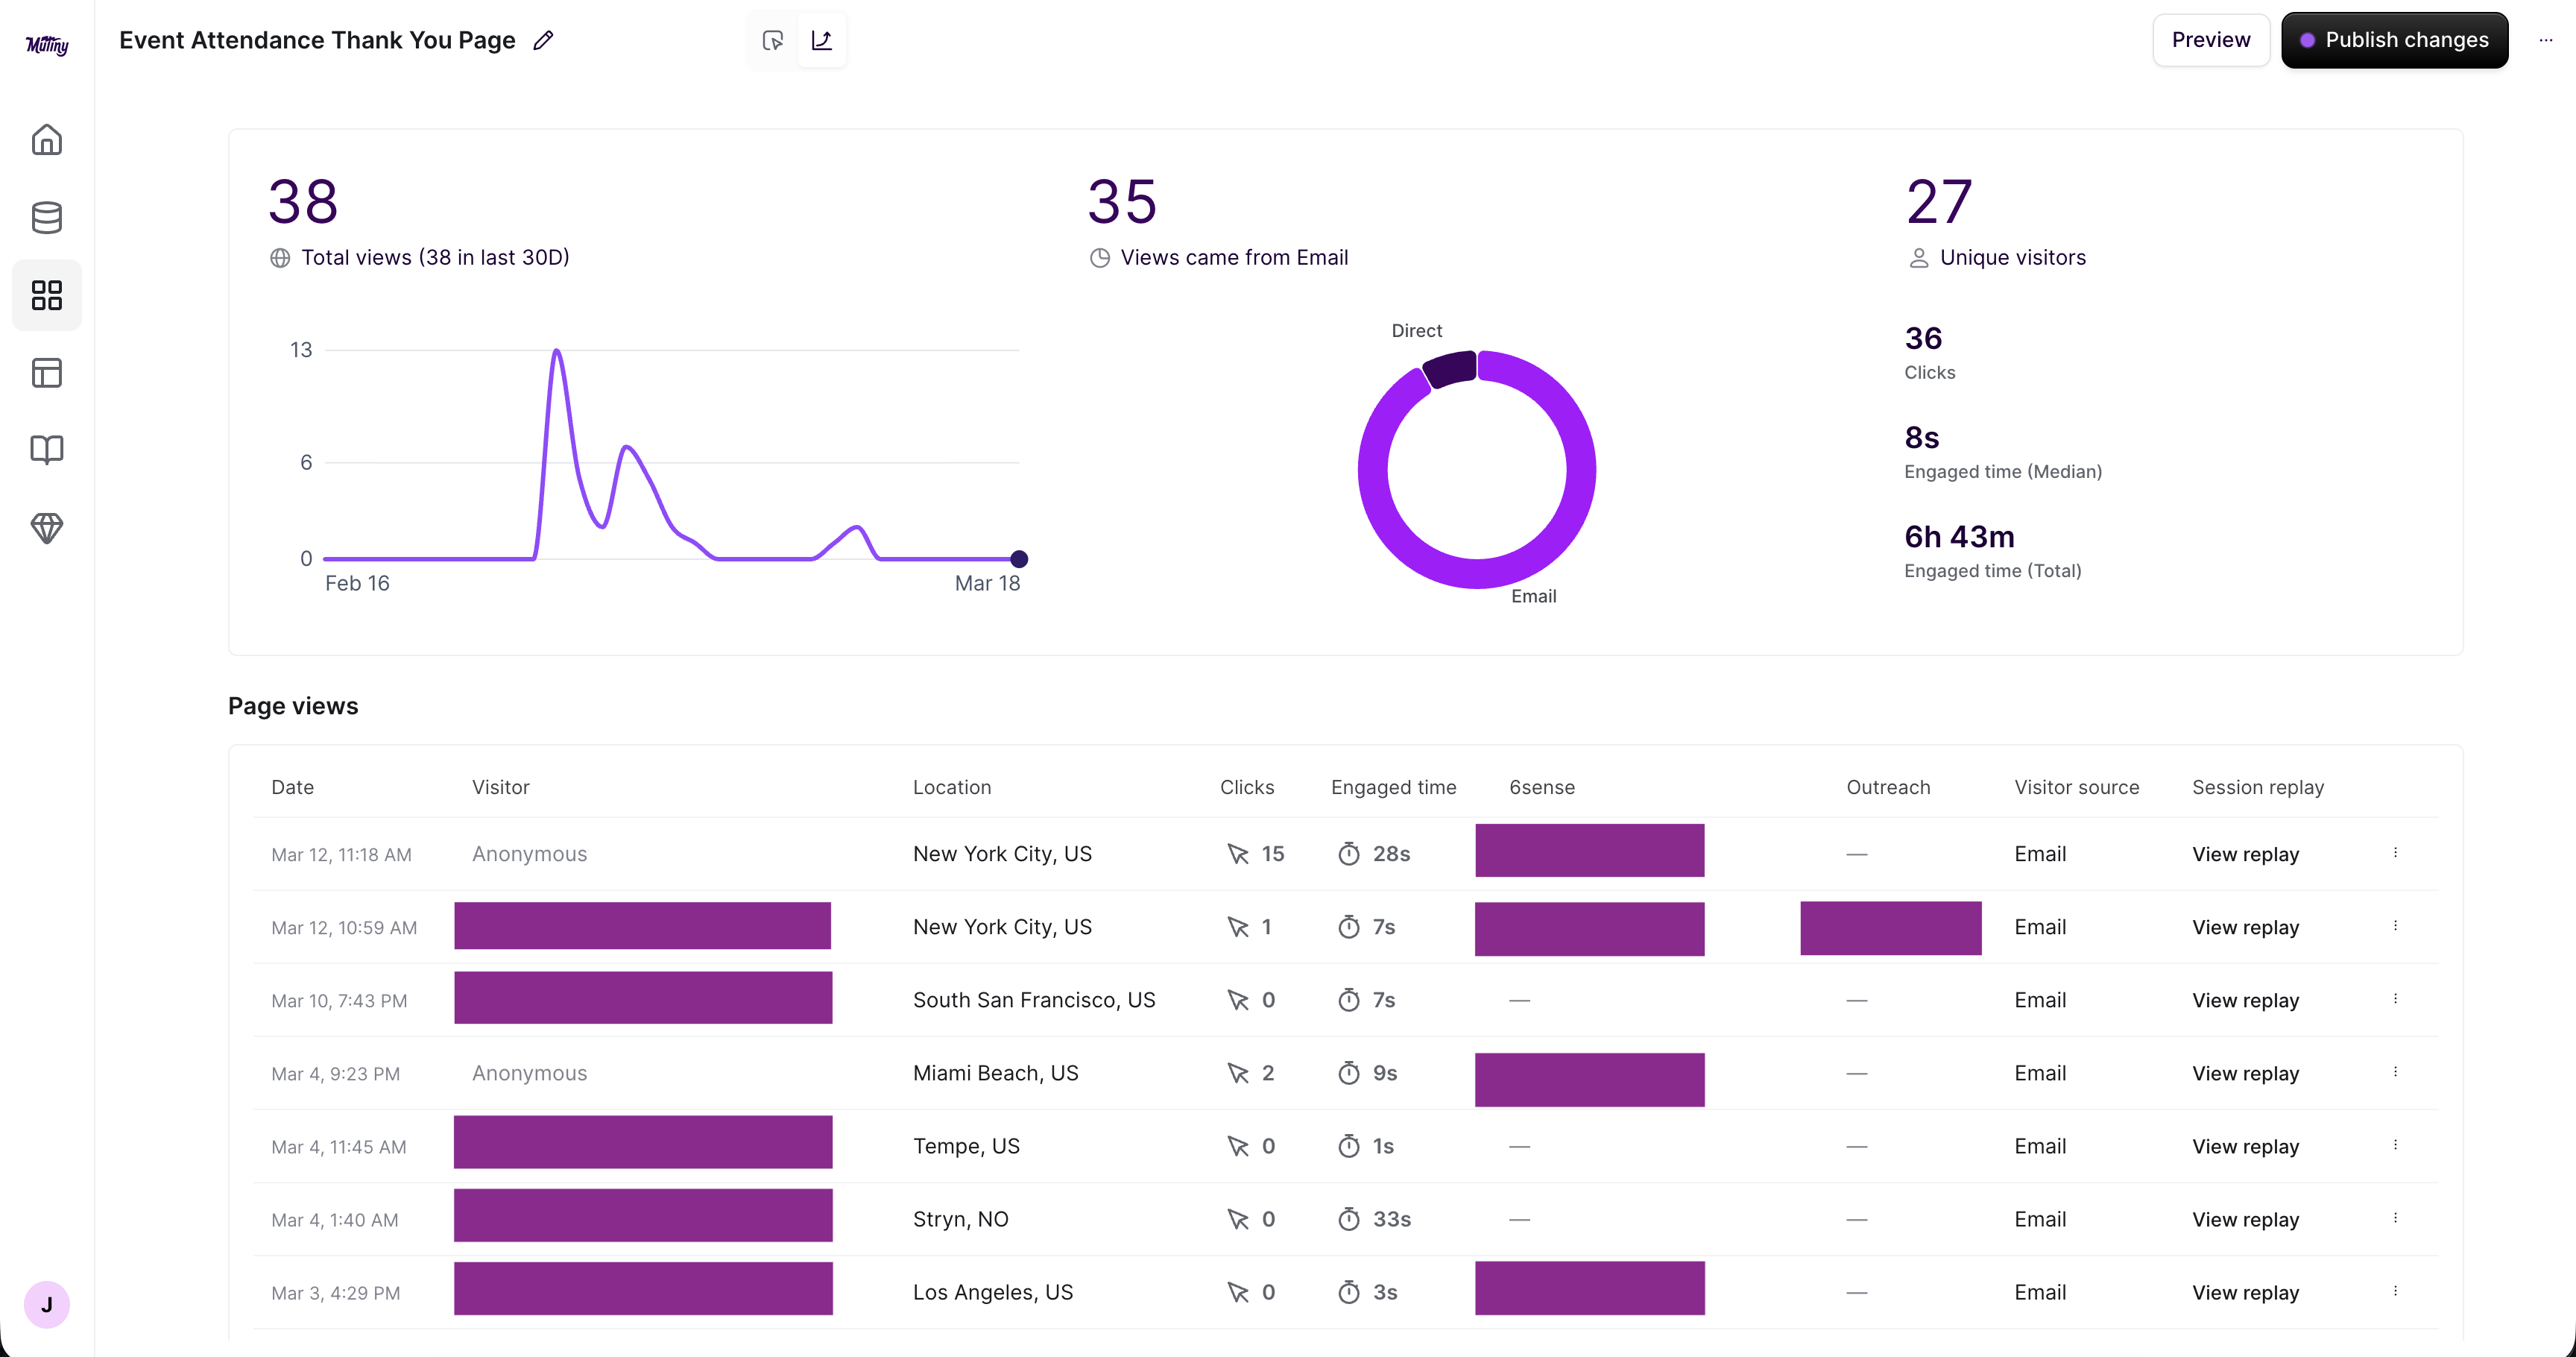The width and height of the screenshot is (2576, 1357).
Task: Click the Stryn, NO location cell
Action: click(960, 1219)
